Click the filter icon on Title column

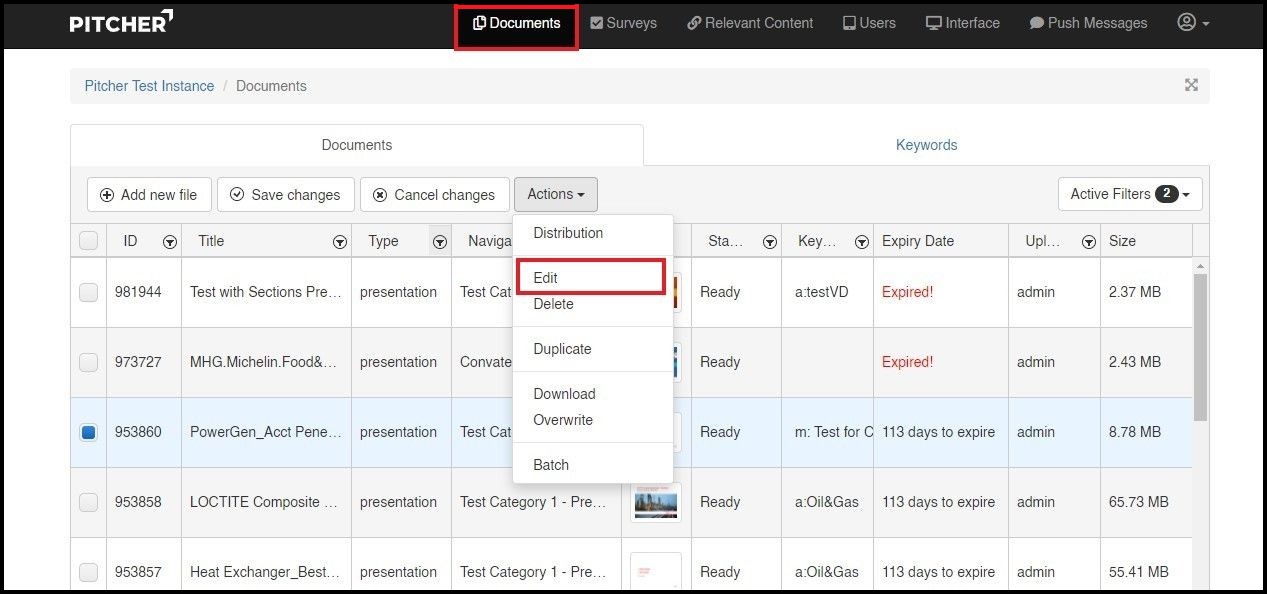coord(340,241)
